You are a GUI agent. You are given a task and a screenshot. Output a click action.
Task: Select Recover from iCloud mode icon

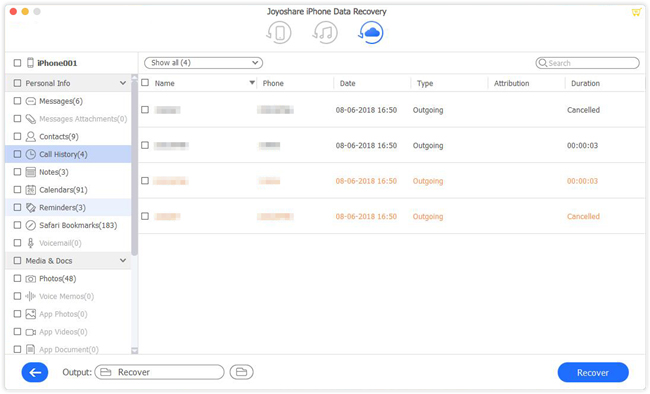(371, 32)
